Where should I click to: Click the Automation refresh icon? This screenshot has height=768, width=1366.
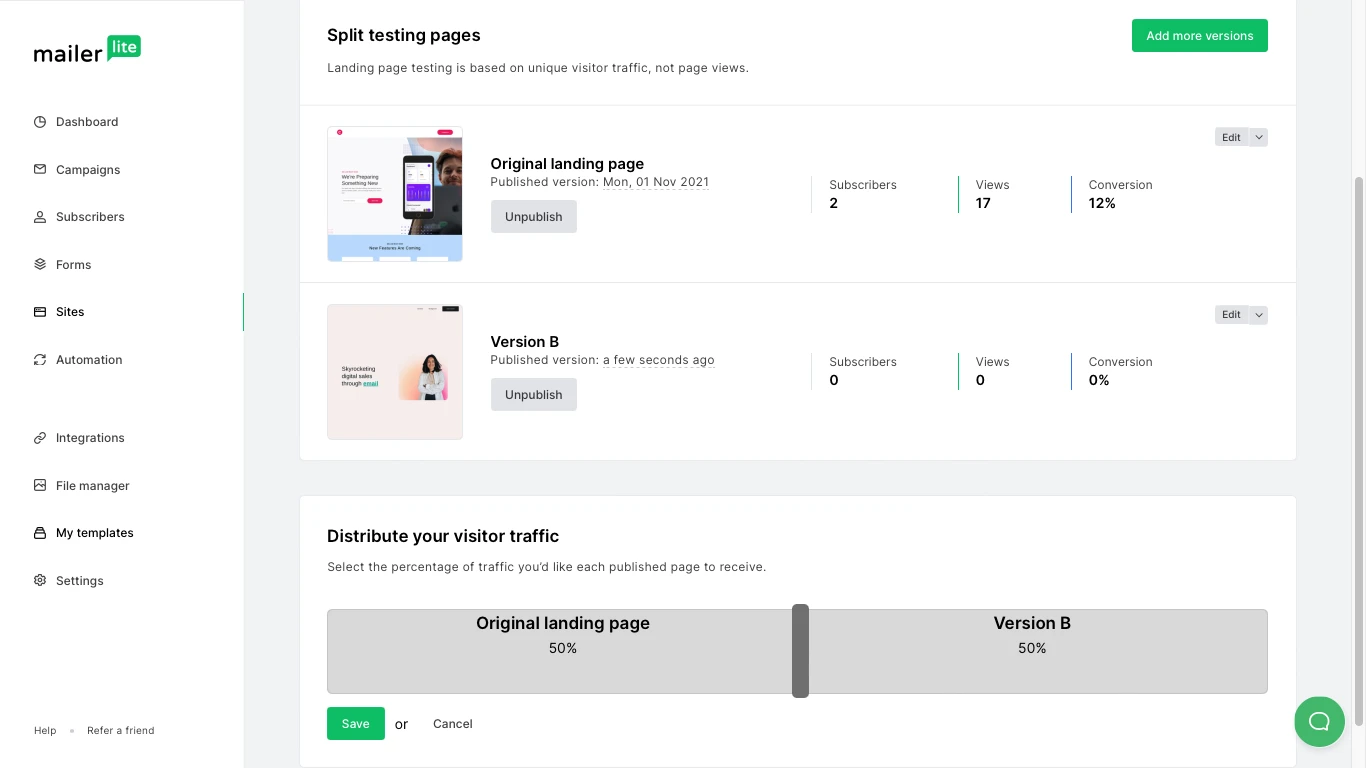click(x=40, y=360)
